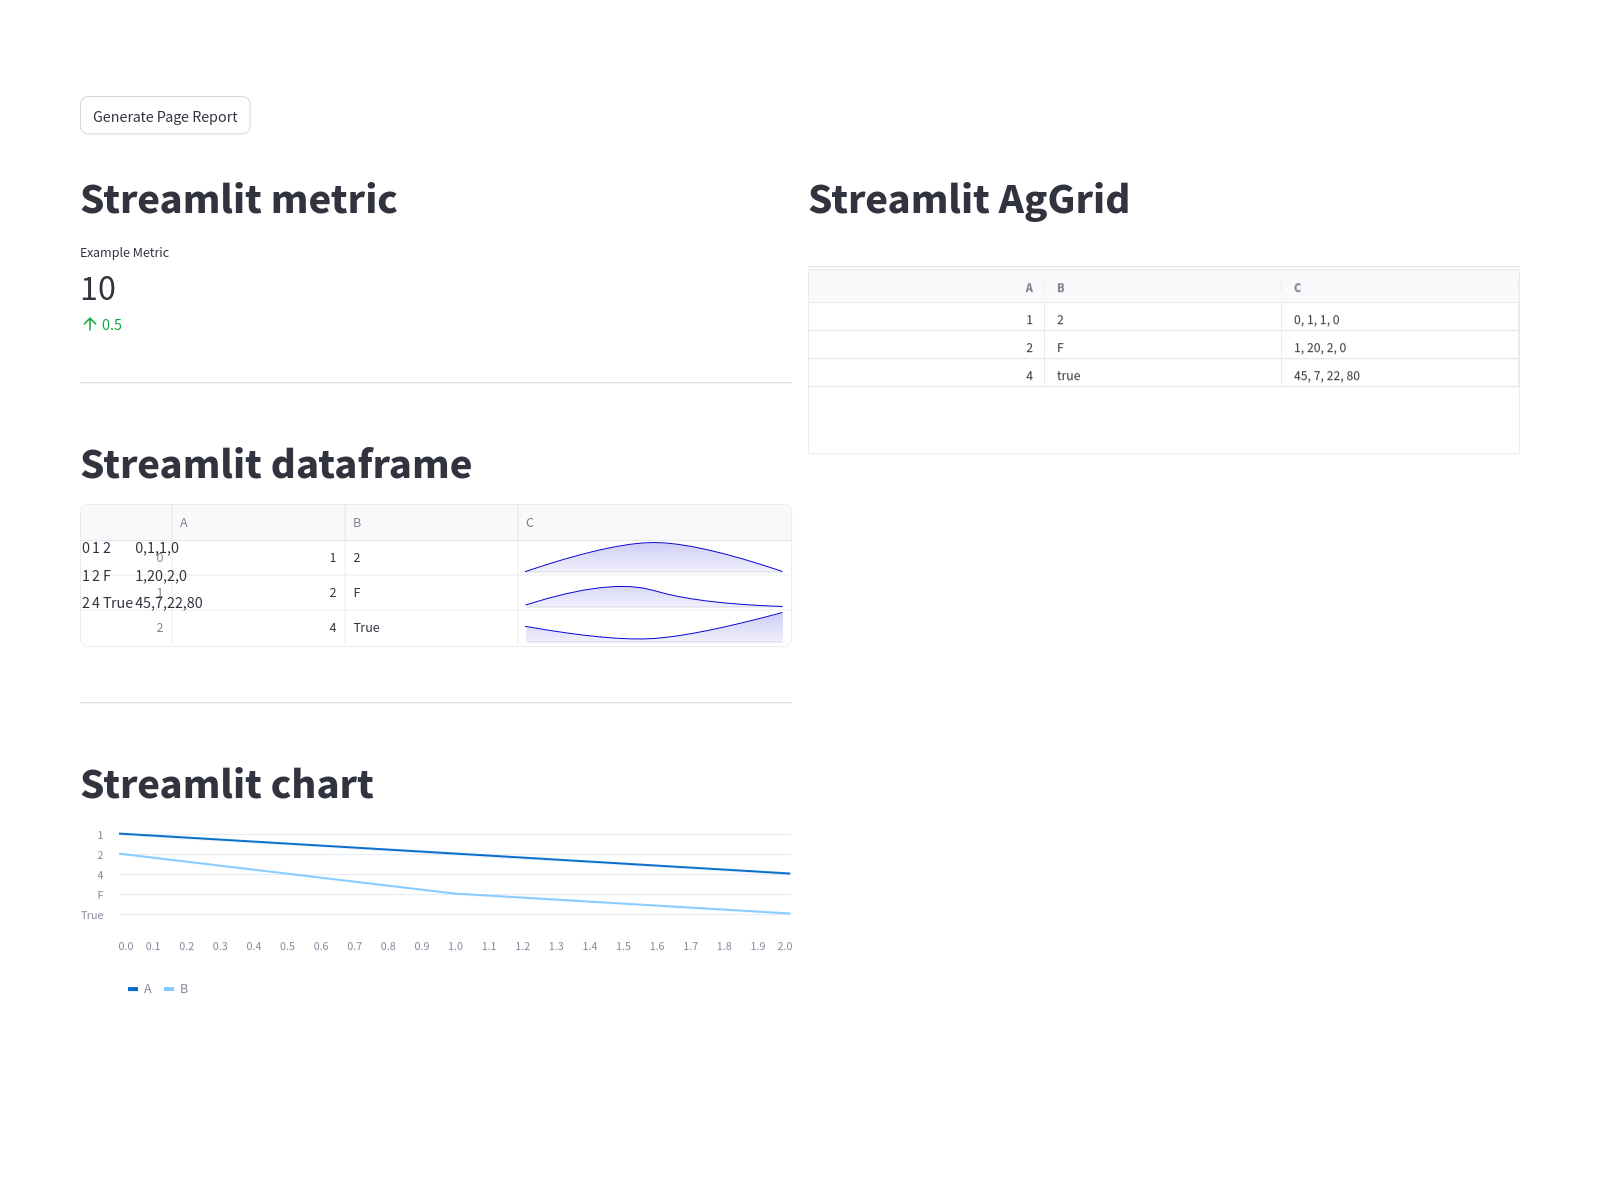This screenshot has width=1600, height=1191.
Task: Click dataframe column B header
Action: 431,523
